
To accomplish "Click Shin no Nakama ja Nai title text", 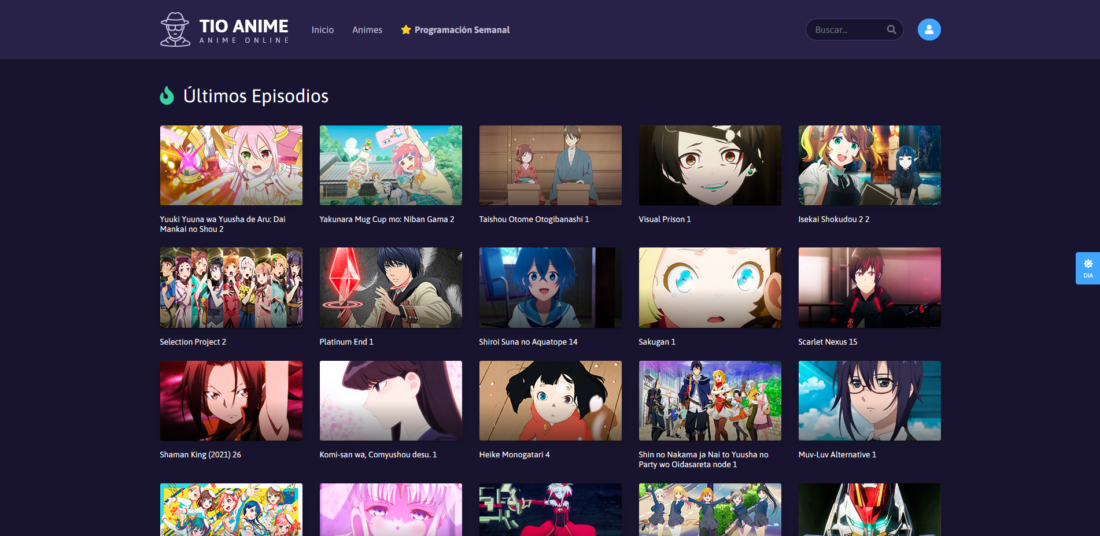I will [704, 460].
